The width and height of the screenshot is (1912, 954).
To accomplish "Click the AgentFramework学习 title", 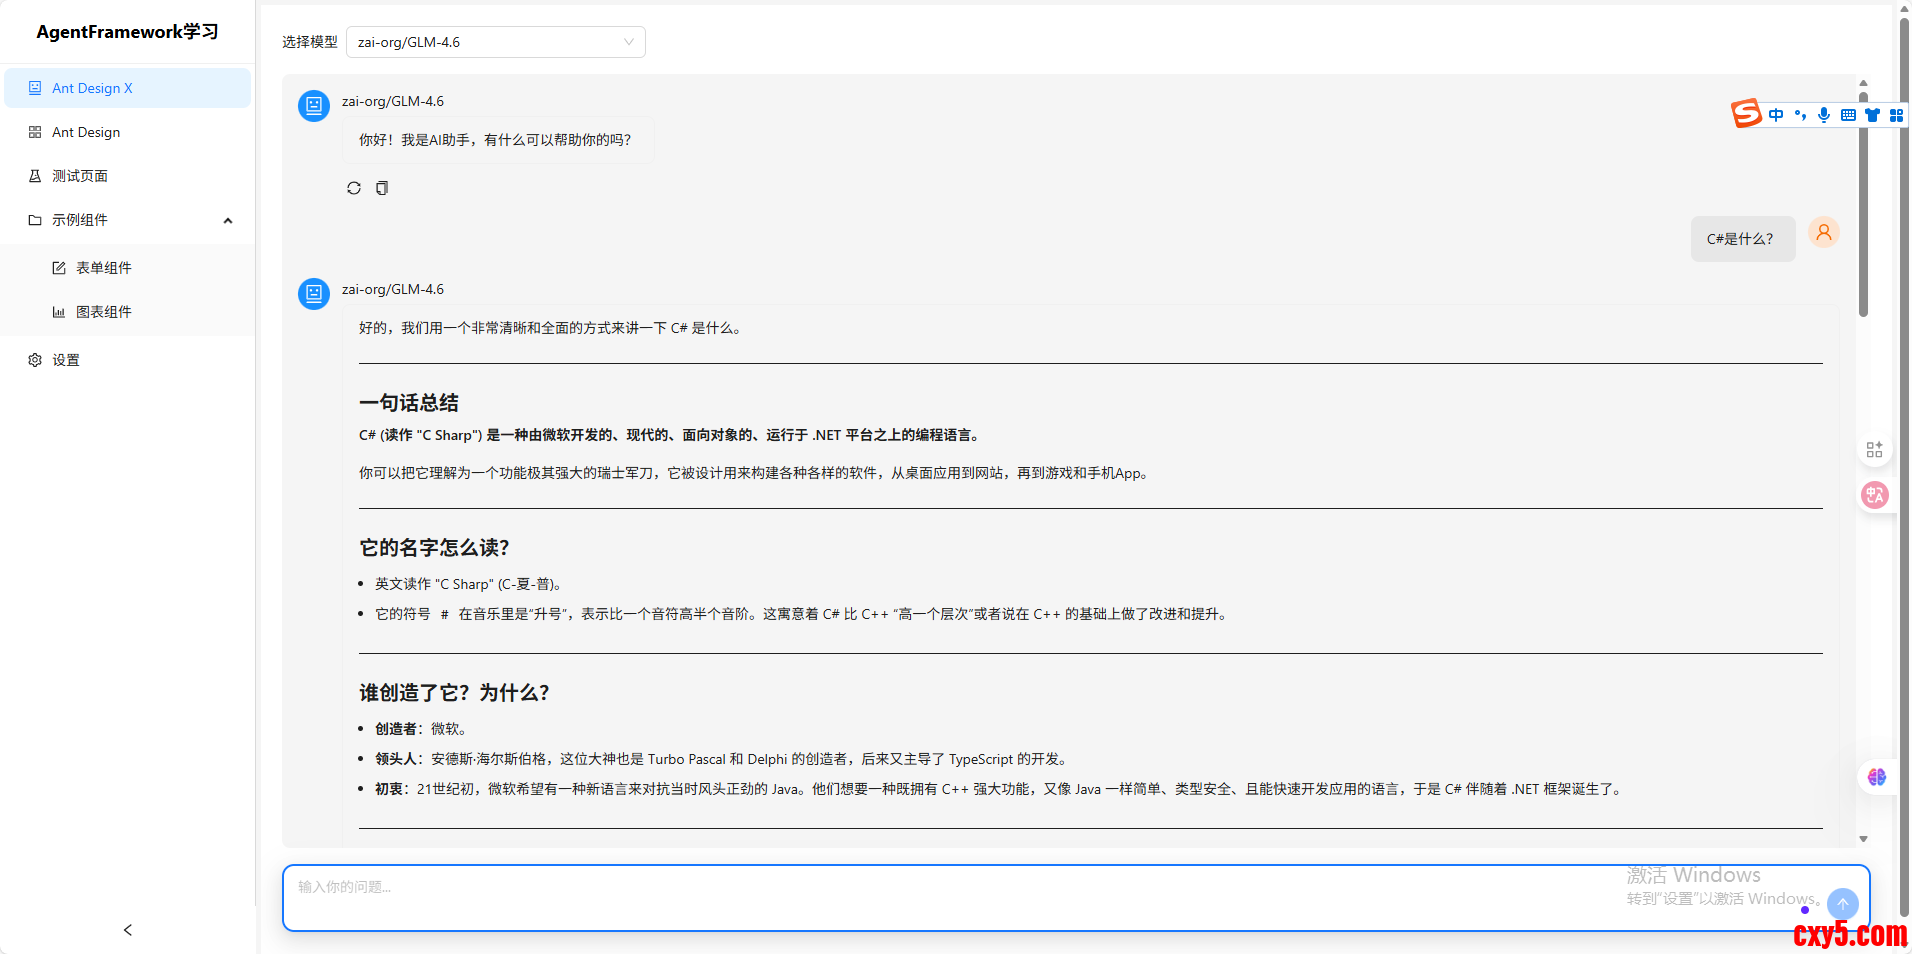I will (127, 32).
